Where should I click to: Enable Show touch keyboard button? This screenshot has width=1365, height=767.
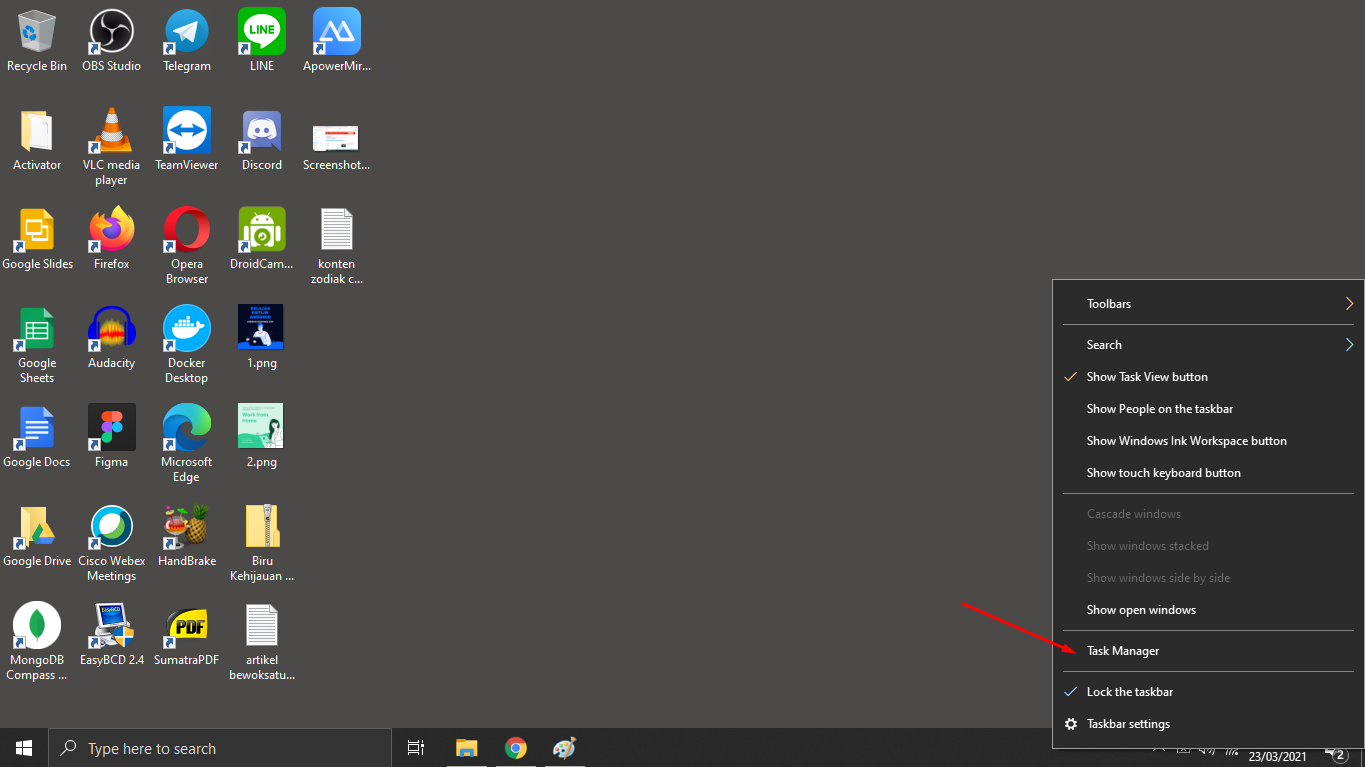click(1208, 472)
